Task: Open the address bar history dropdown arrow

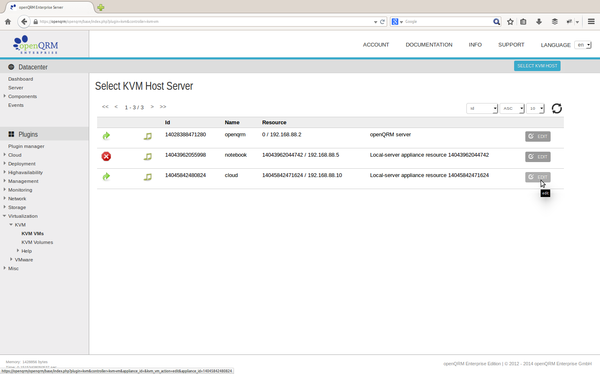Action: 375,22
